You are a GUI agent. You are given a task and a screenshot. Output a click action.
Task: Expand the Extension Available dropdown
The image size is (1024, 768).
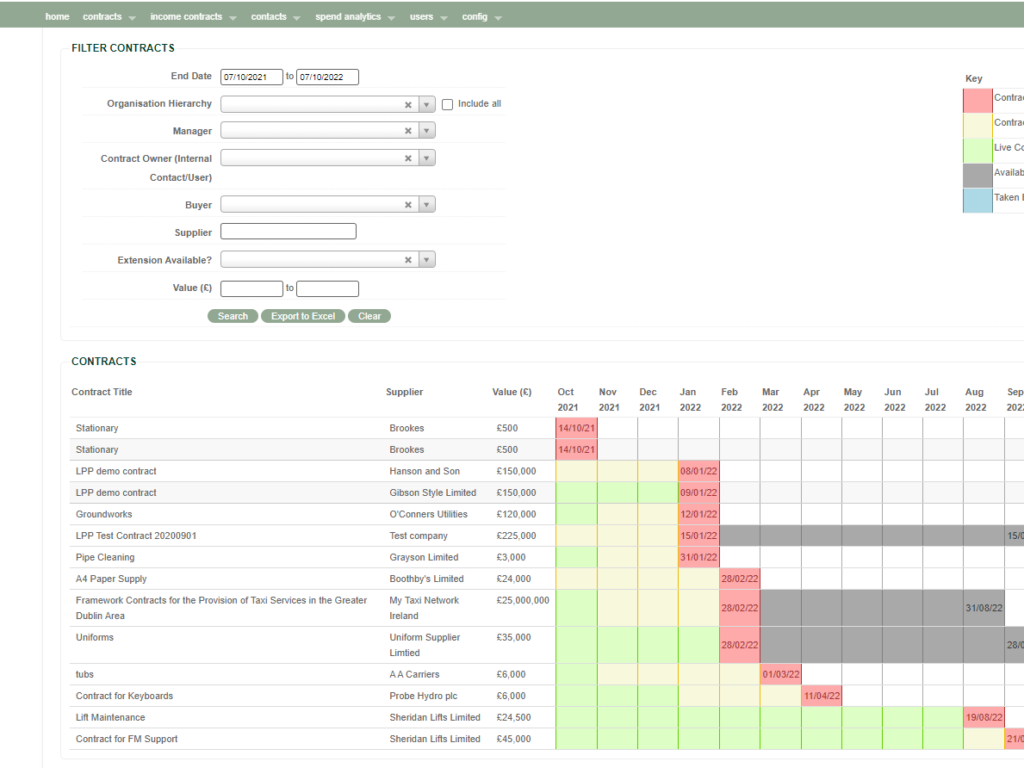427,259
